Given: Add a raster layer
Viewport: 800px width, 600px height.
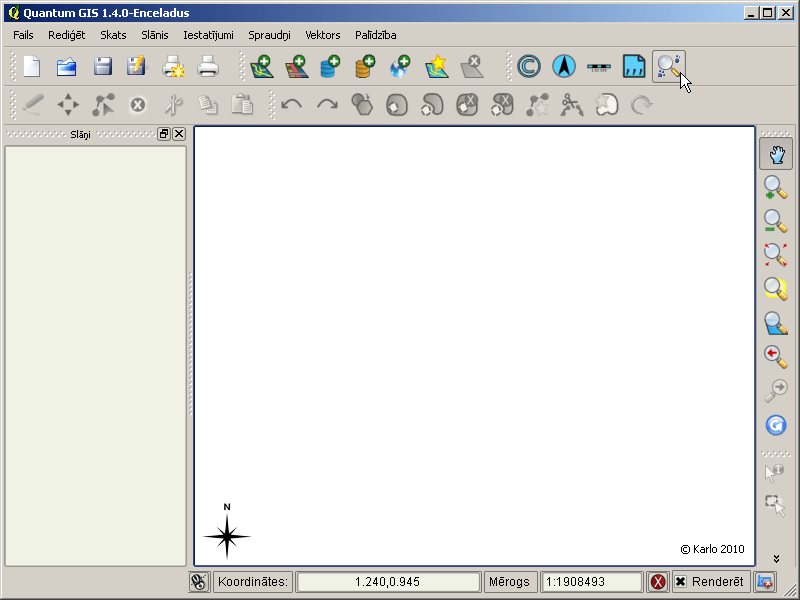Looking at the screenshot, I should click(297, 66).
